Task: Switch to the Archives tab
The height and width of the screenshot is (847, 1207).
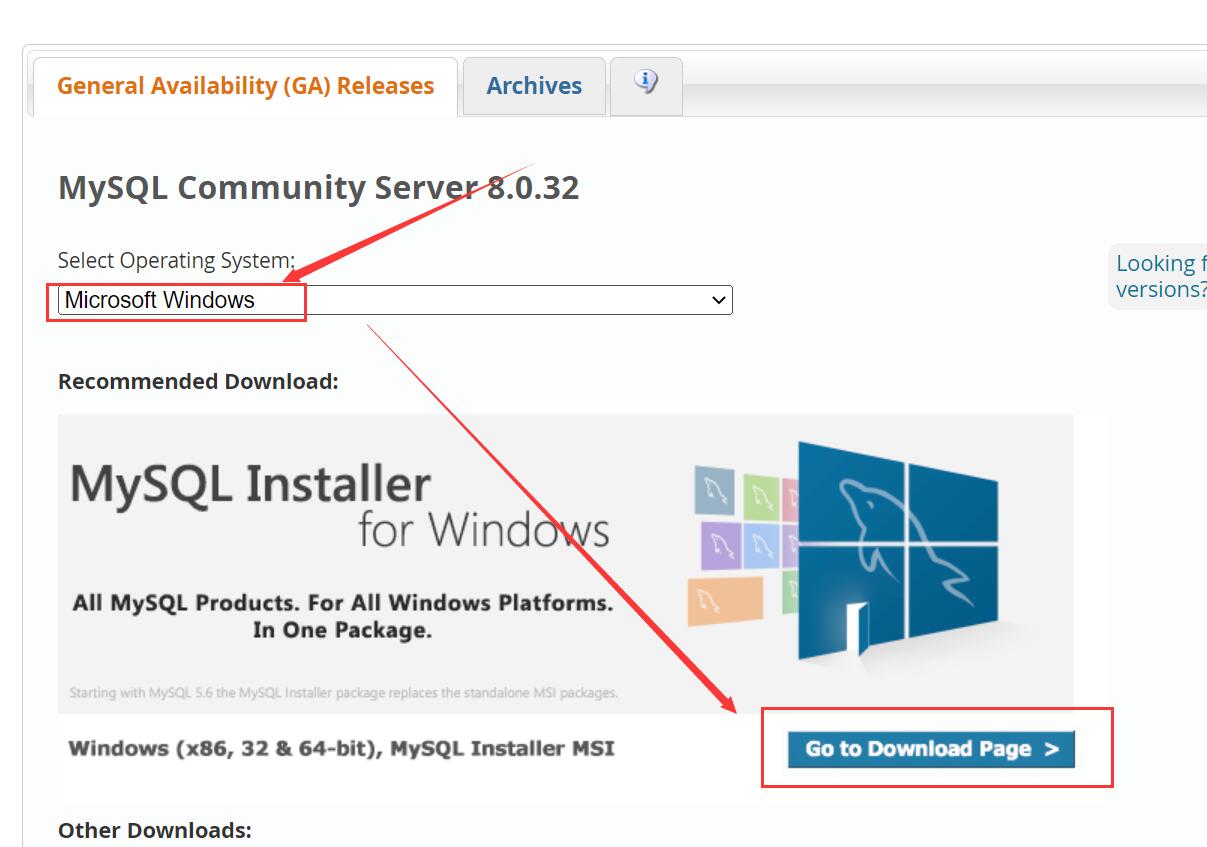Action: 534,86
